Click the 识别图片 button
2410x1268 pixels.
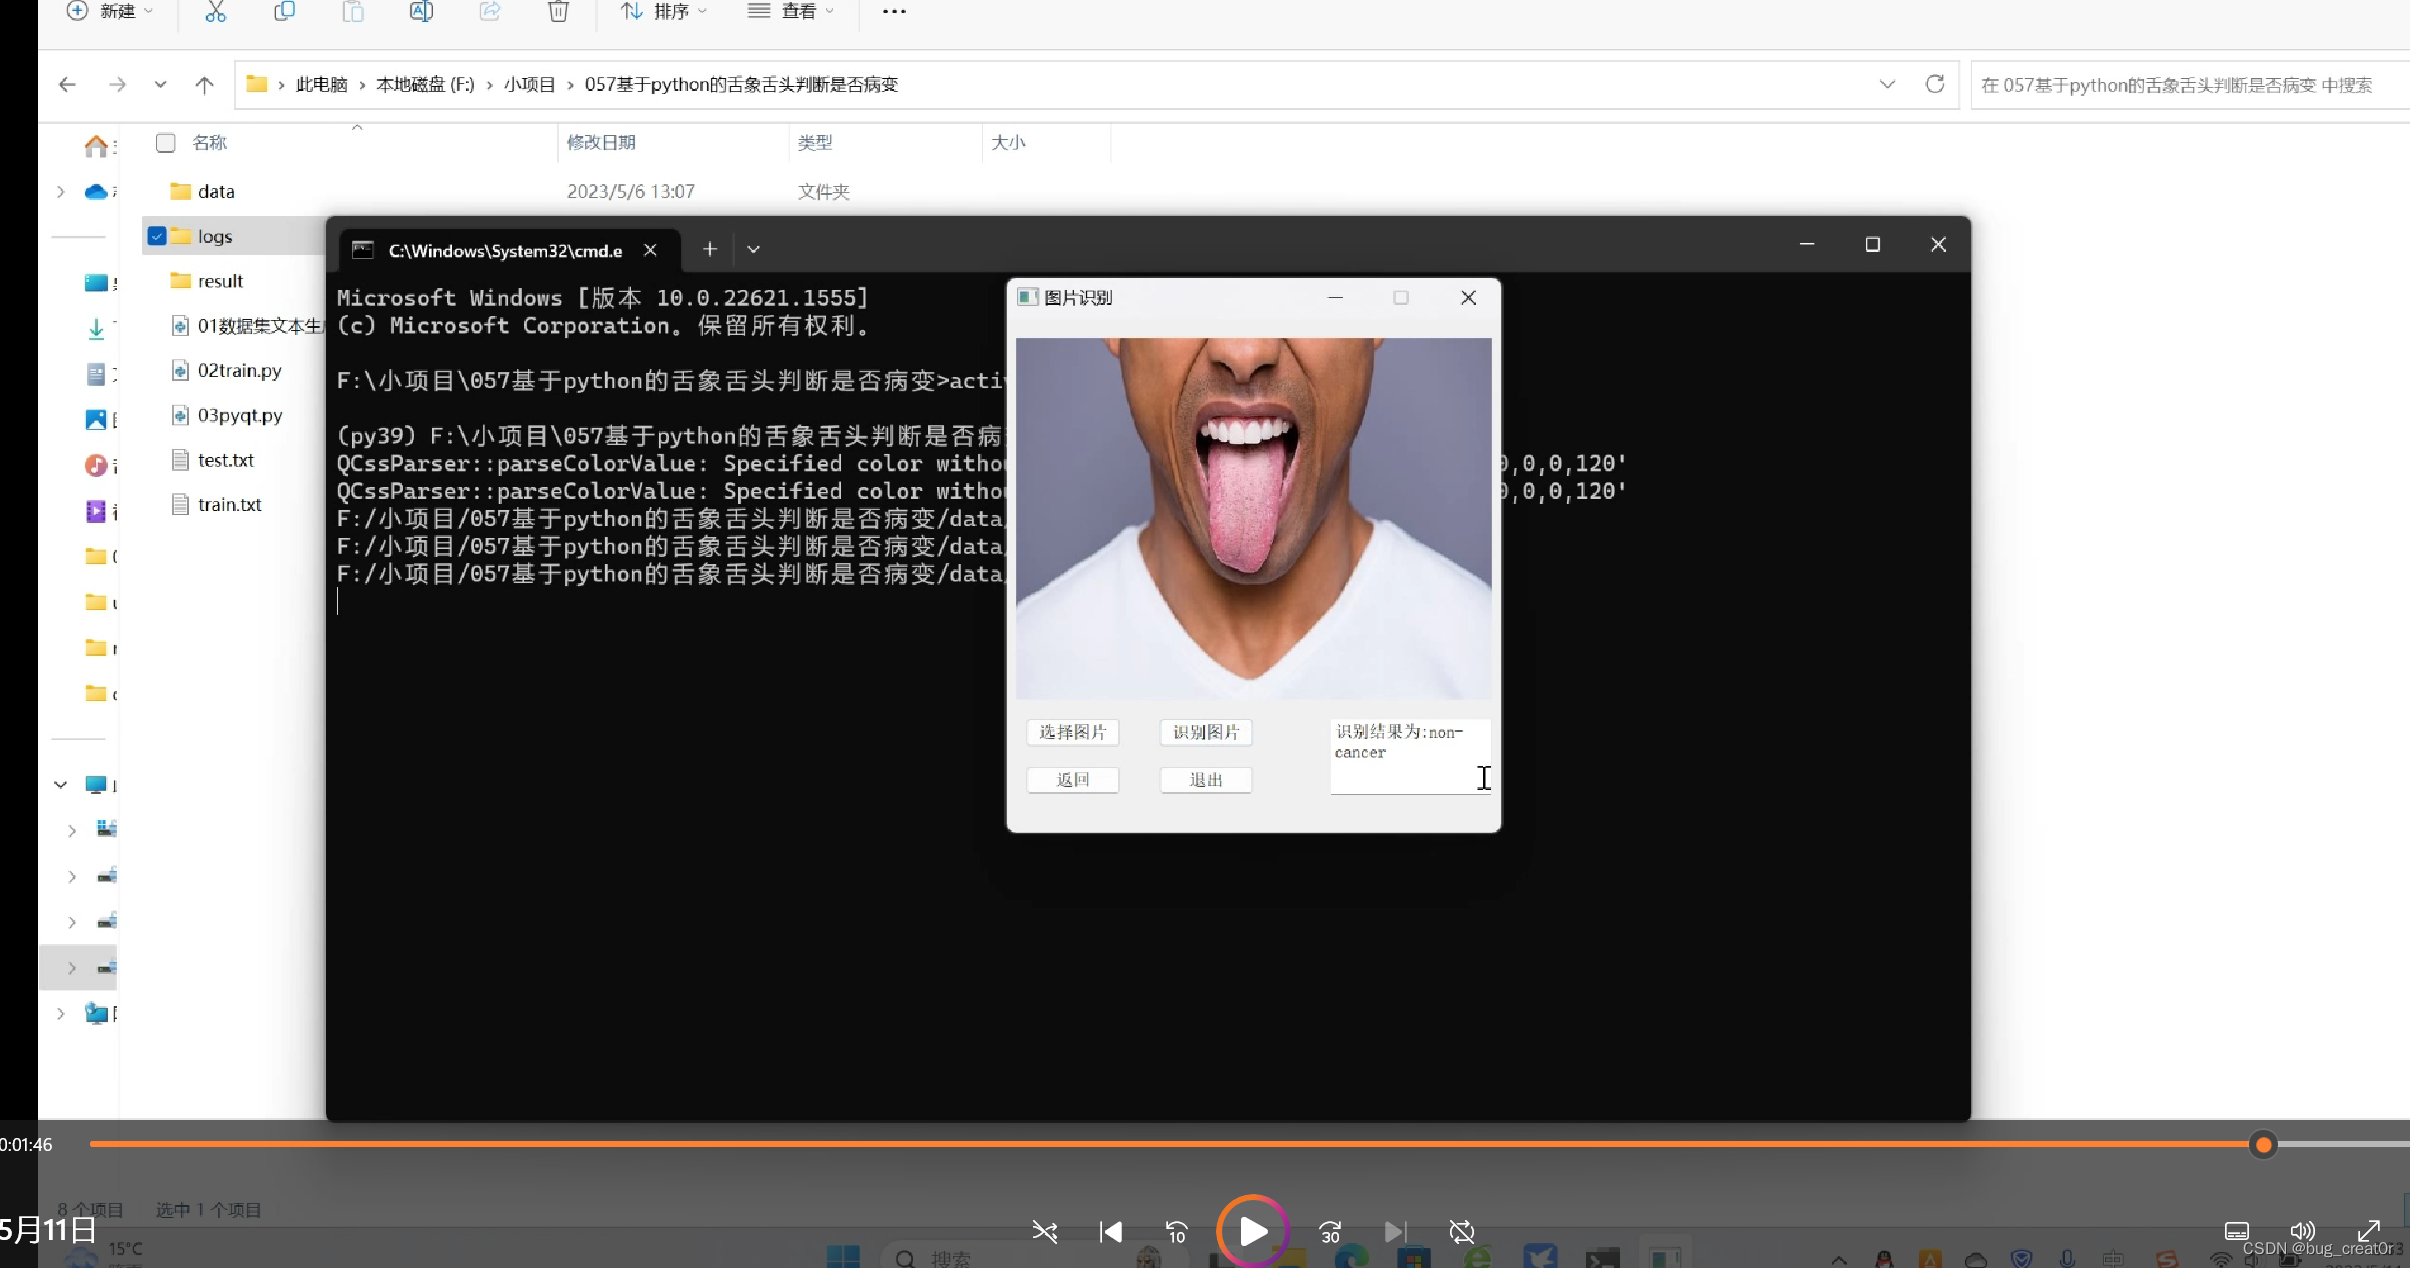coord(1205,732)
